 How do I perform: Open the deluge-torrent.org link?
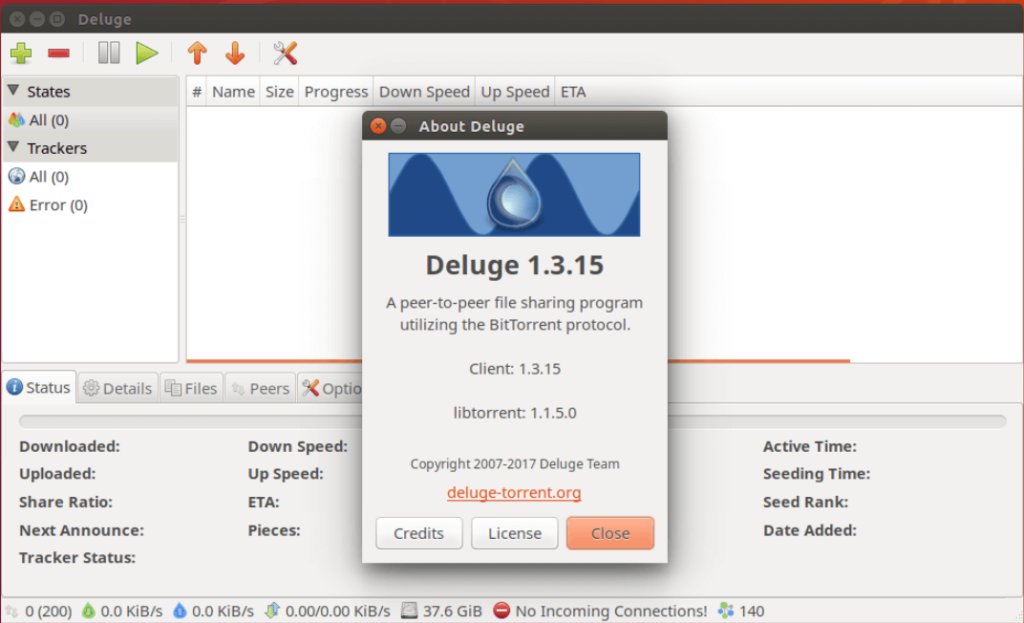tap(513, 493)
